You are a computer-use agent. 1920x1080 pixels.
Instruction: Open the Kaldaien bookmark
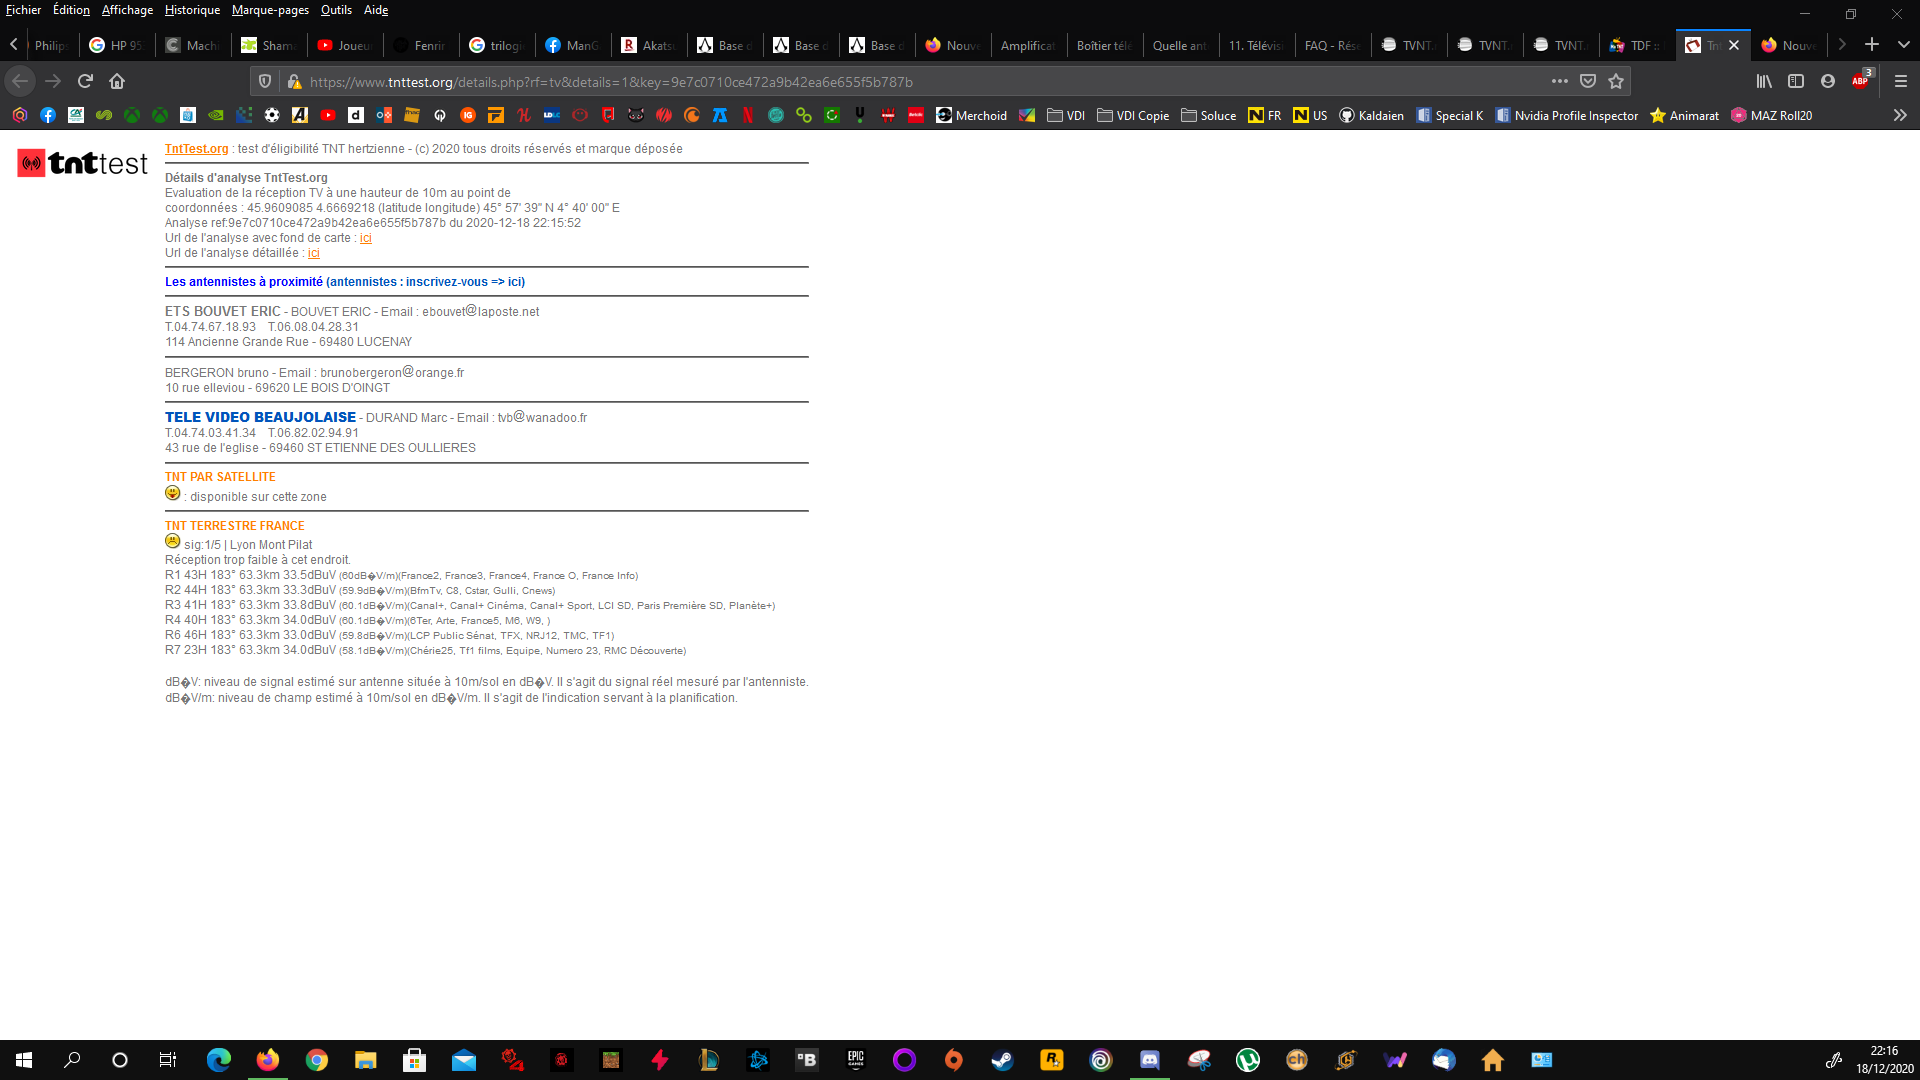pyautogui.click(x=1371, y=115)
